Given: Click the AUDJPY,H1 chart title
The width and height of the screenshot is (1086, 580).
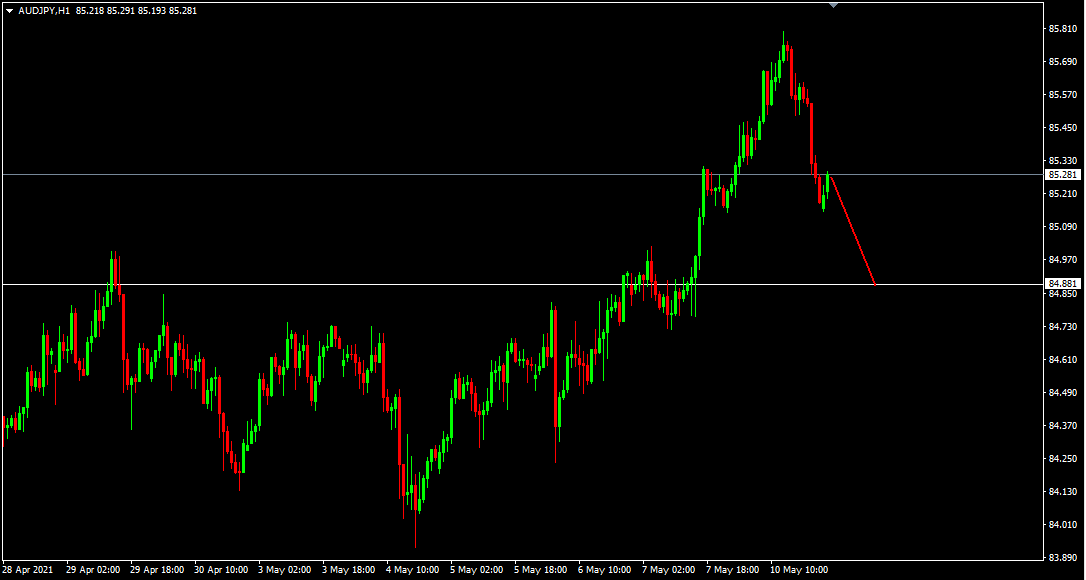Looking at the screenshot, I should [x=44, y=11].
